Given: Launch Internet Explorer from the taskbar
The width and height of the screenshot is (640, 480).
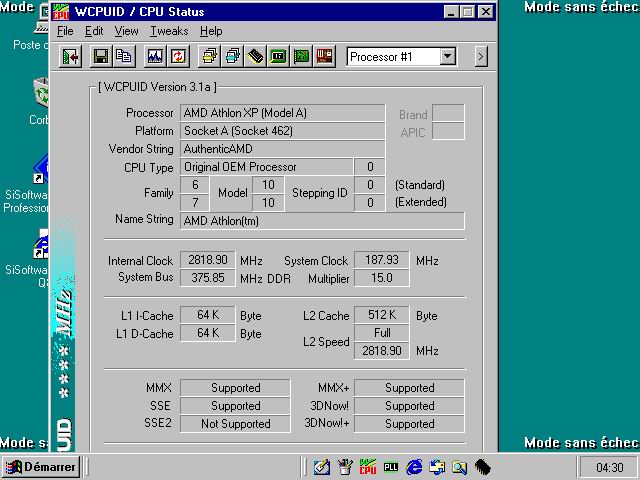Looking at the screenshot, I should pyautogui.click(x=414, y=467).
